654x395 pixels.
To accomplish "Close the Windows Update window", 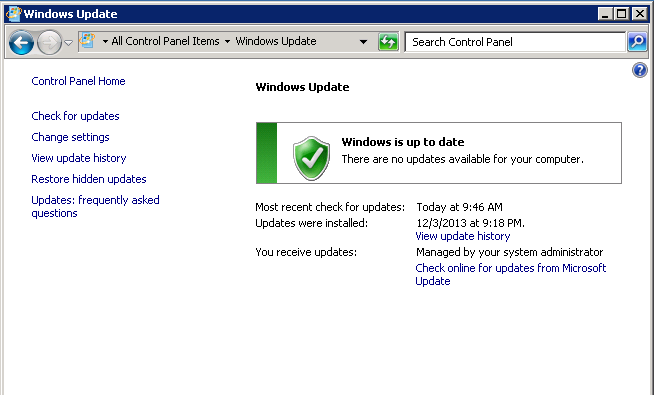I will 639,14.
